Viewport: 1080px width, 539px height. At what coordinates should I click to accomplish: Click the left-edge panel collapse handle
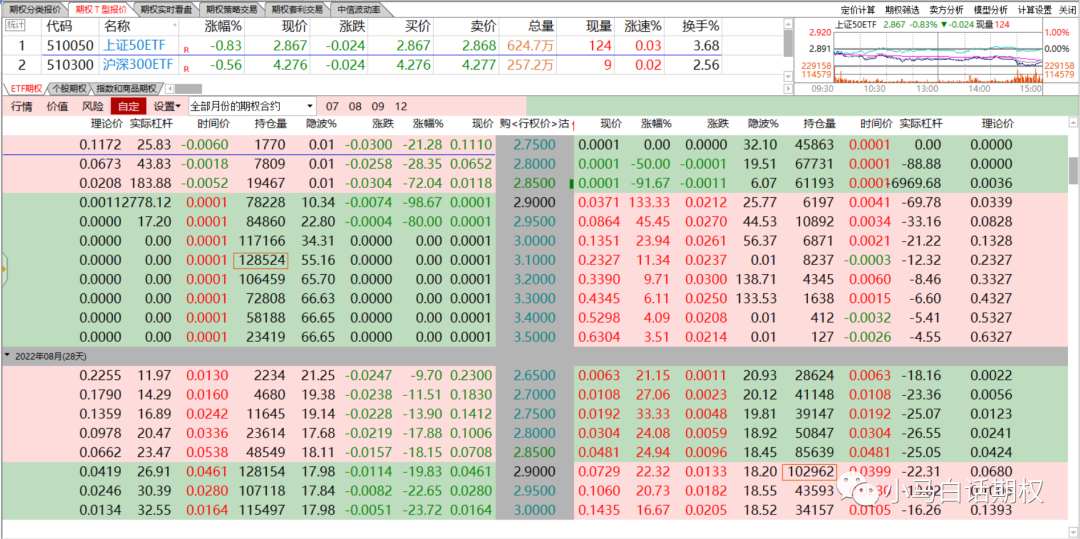pos(3,268)
